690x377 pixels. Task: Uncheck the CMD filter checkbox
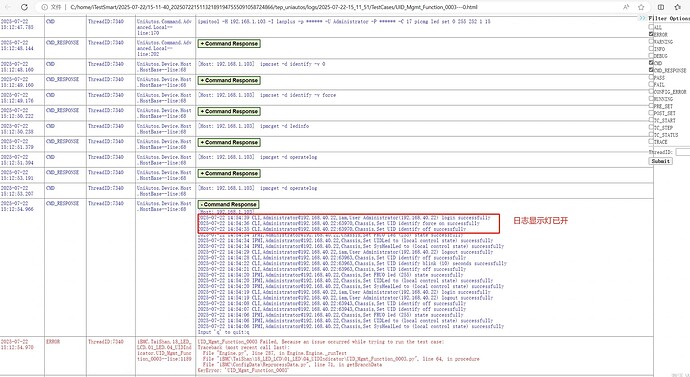pyautogui.click(x=651, y=63)
